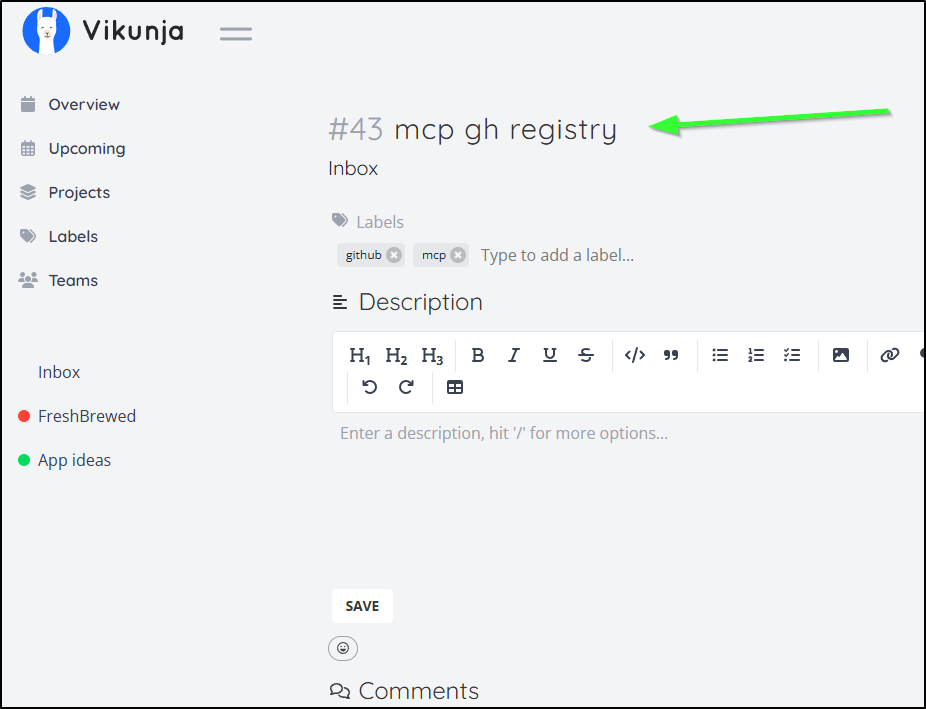Viewport: 926px width, 709px height.
Task: Add an emoji reaction to task
Action: (x=343, y=648)
